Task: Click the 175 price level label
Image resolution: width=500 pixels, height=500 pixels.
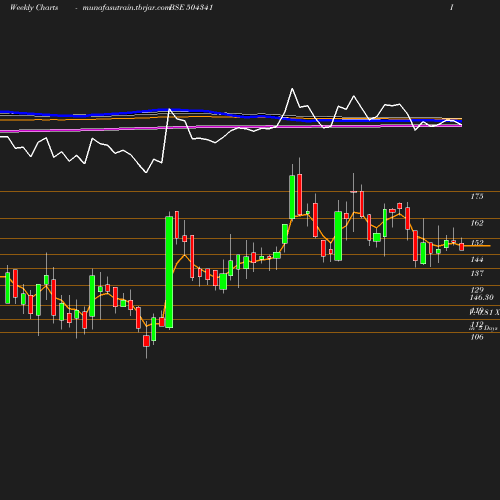Action: pyautogui.click(x=477, y=196)
